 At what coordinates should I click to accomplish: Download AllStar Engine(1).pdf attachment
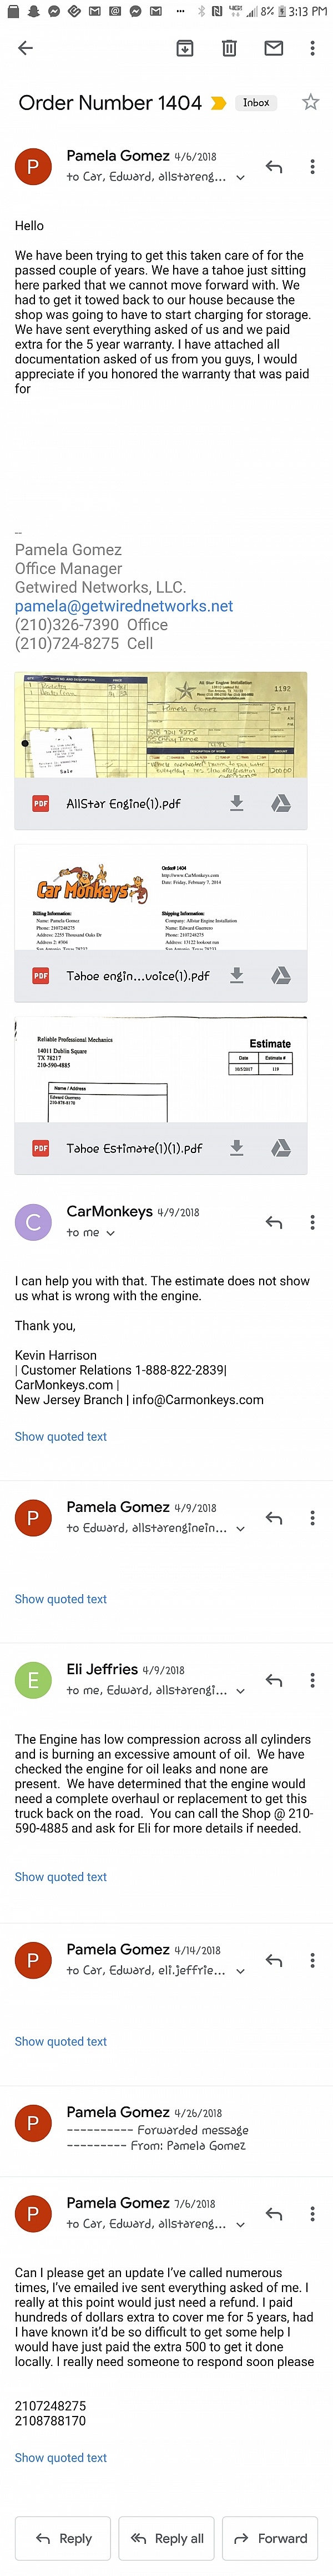point(237,803)
